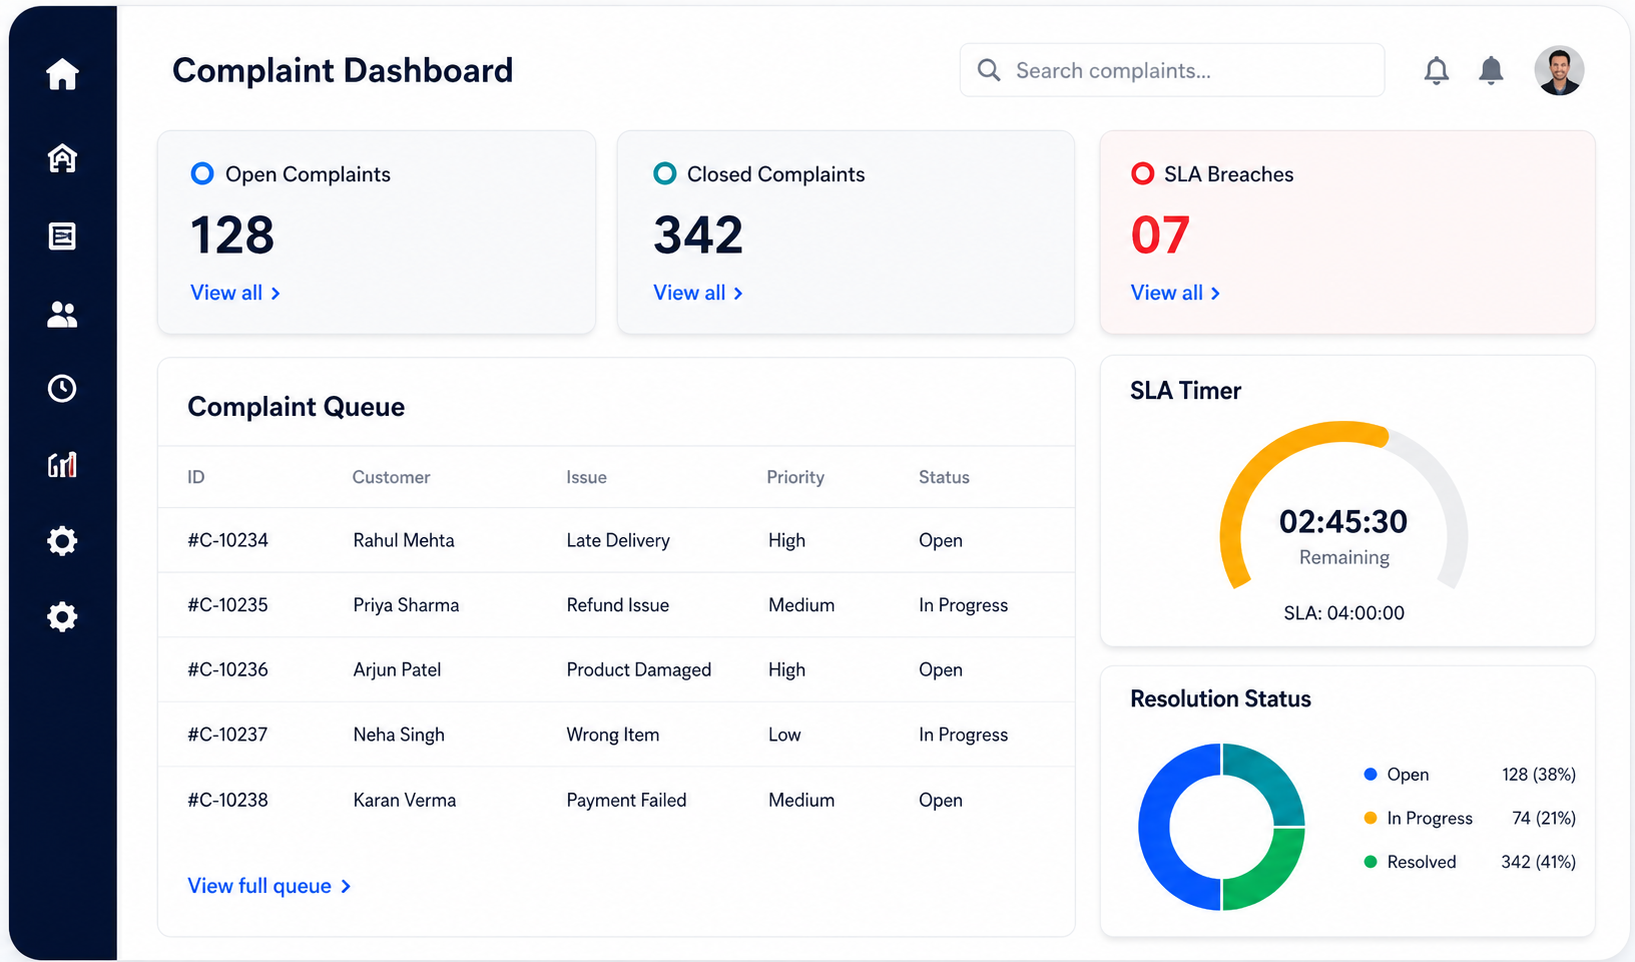Sort by the Customer column header
This screenshot has height=962, width=1635.
391,477
